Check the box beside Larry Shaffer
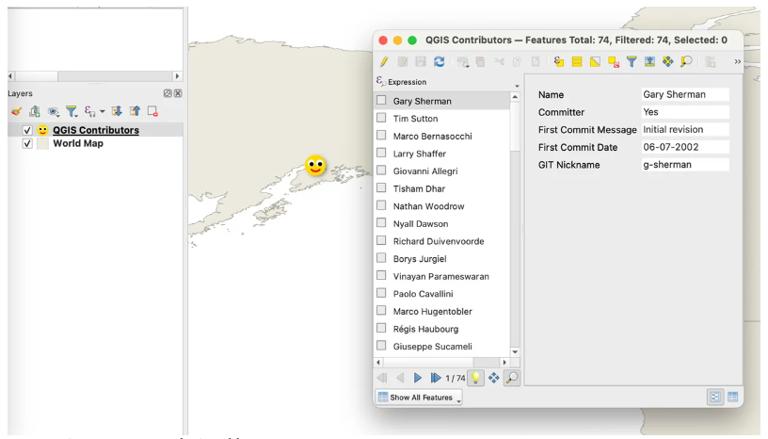The image size is (768, 439). (381, 153)
